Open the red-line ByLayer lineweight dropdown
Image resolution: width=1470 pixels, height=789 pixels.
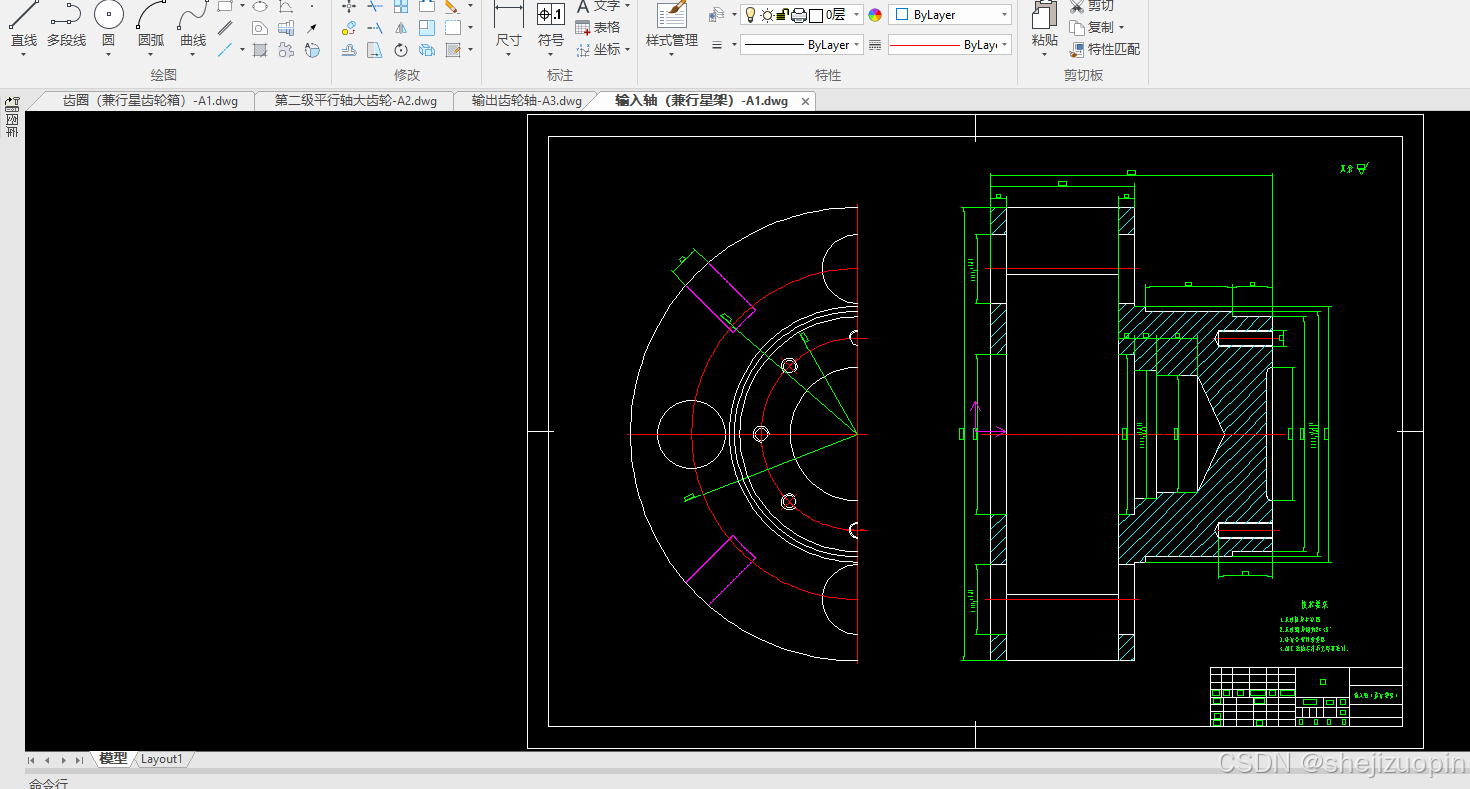pos(949,45)
